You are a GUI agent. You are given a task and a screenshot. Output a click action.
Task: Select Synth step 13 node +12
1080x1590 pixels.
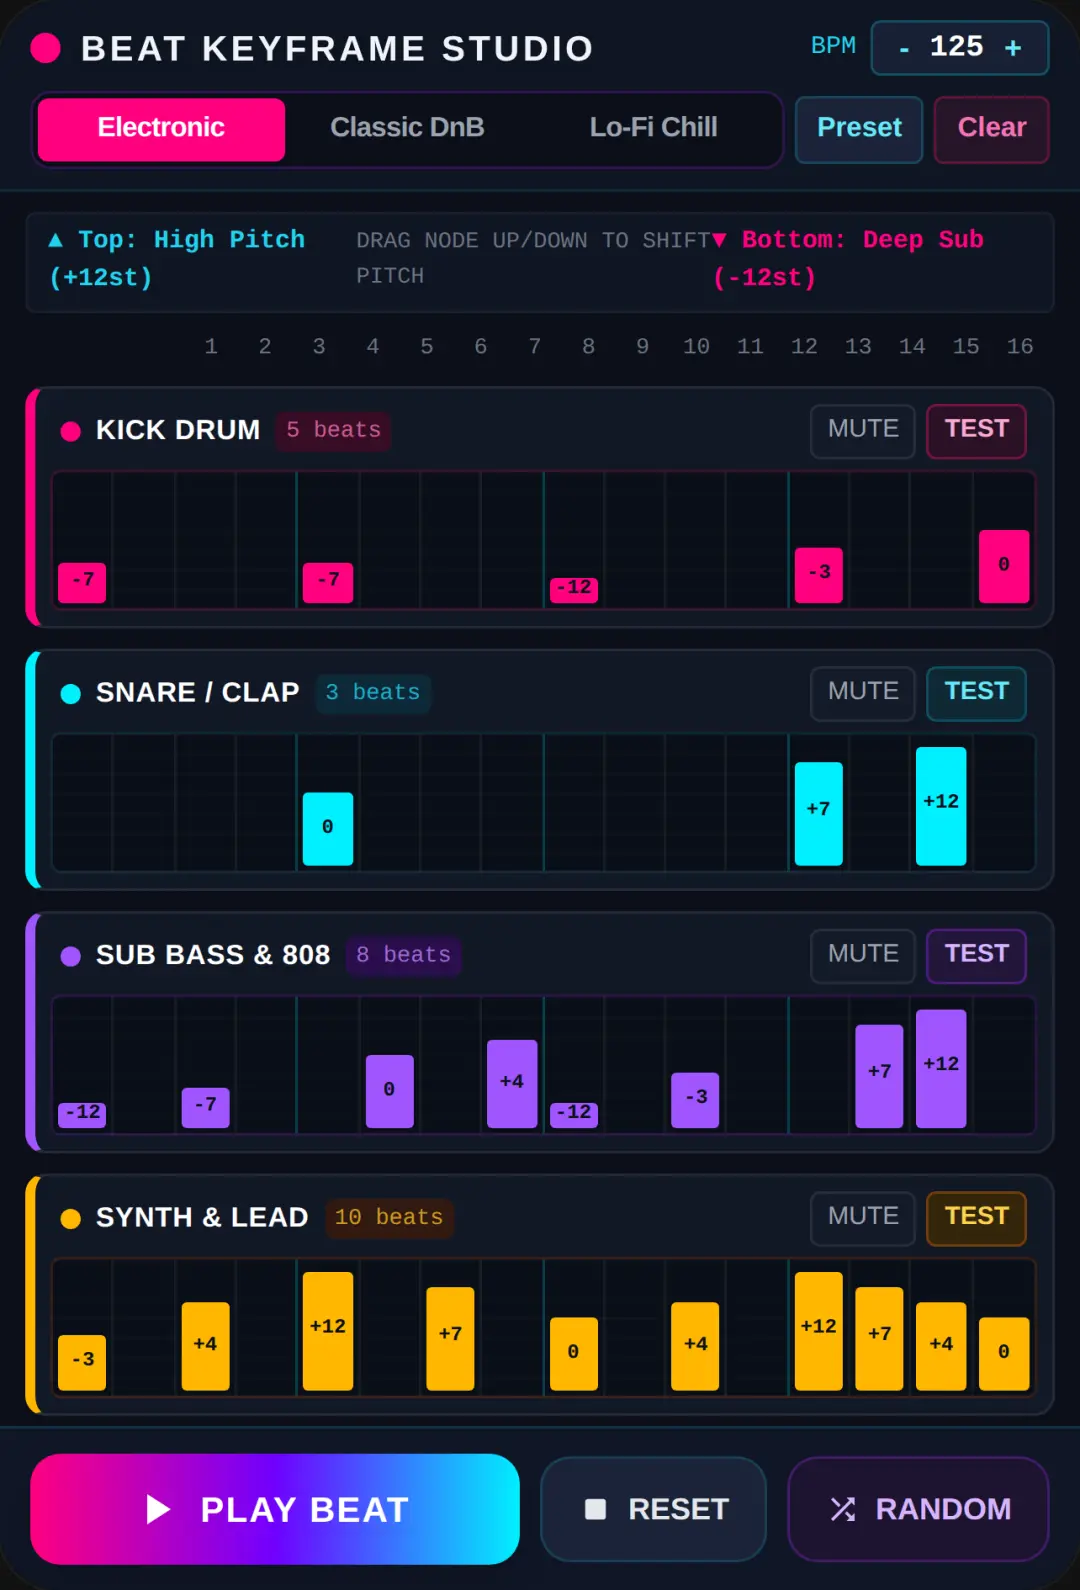(x=819, y=1331)
